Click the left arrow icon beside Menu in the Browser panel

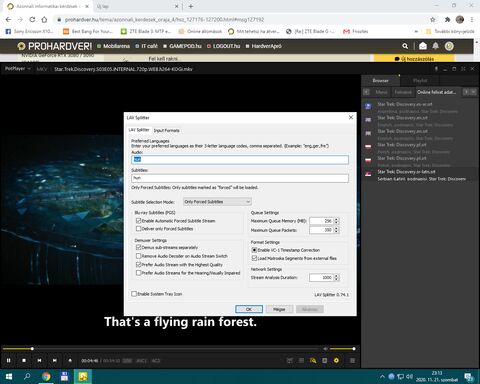pyautogui.click(x=366, y=92)
